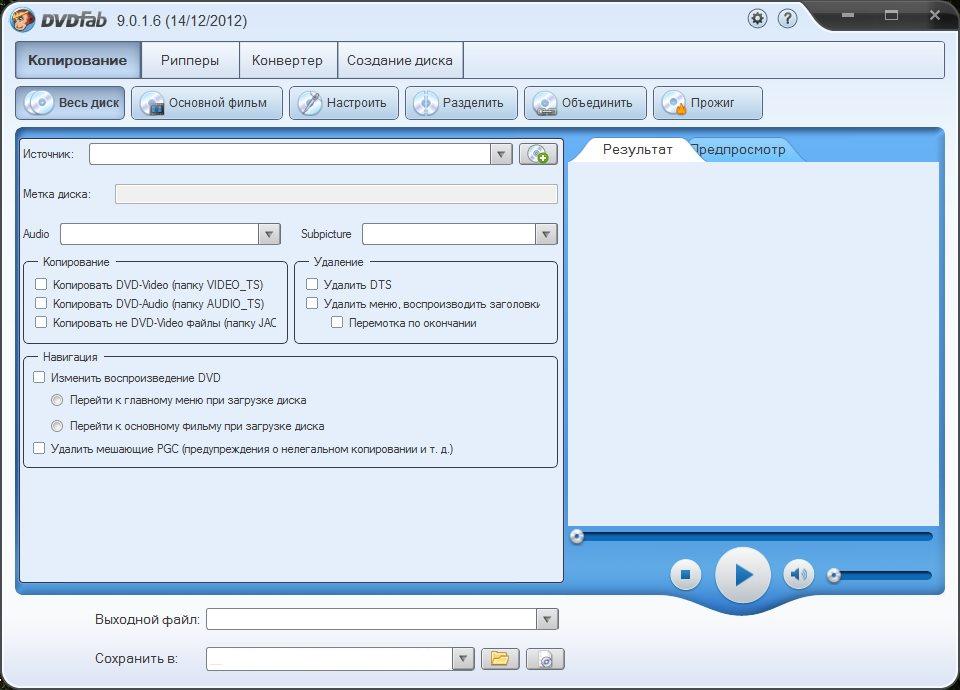
Task: Open the Копирование tab
Action: click(x=78, y=60)
